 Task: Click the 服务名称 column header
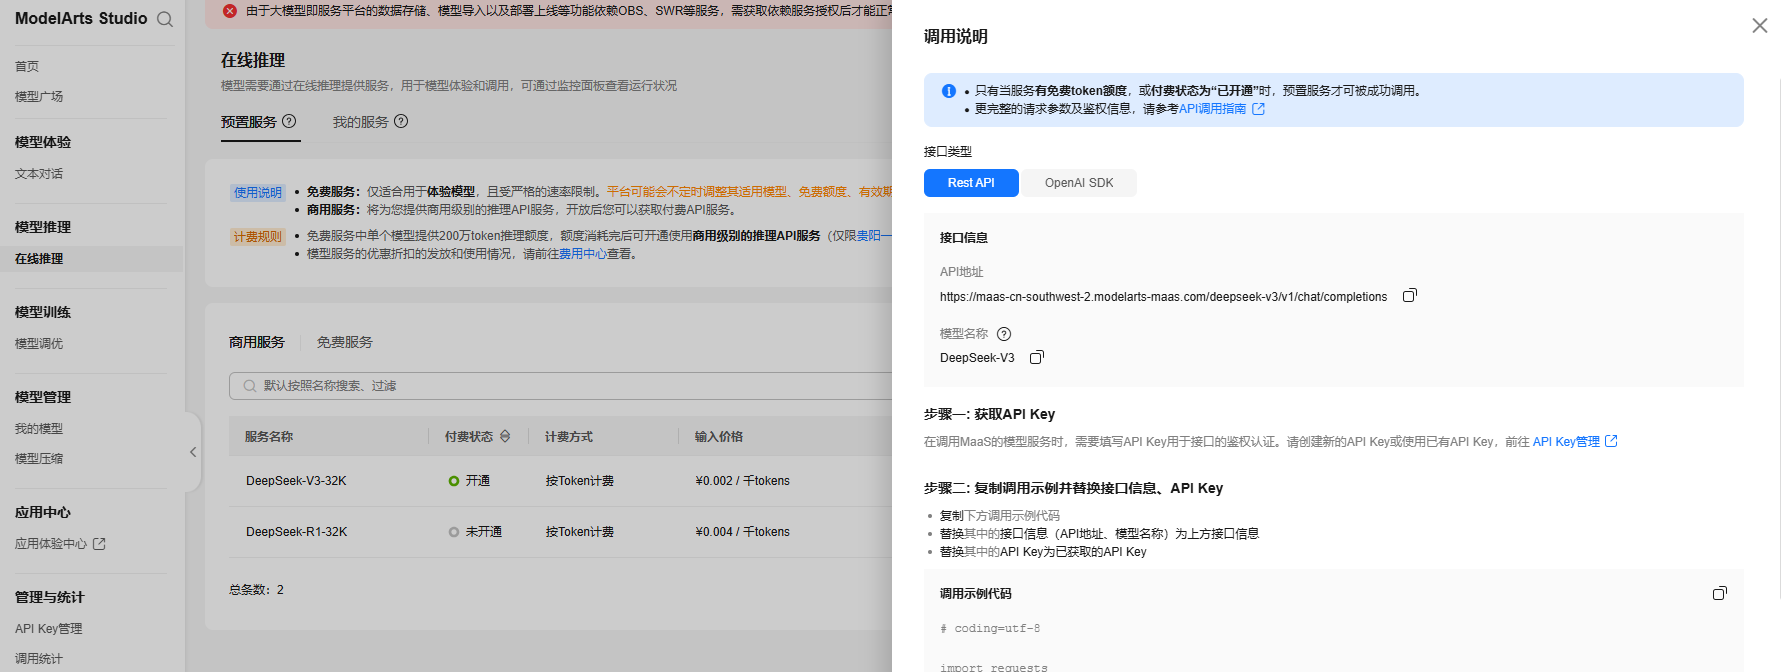269,437
